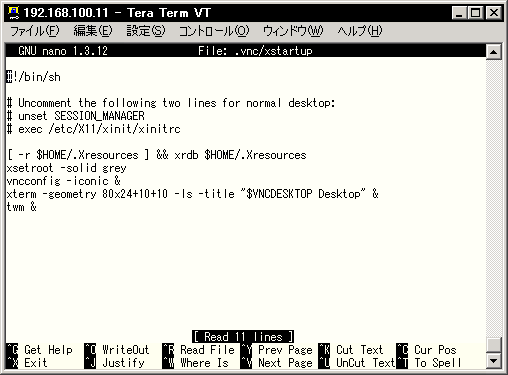Click the vertical scrollbar thumb

[x=493, y=345]
